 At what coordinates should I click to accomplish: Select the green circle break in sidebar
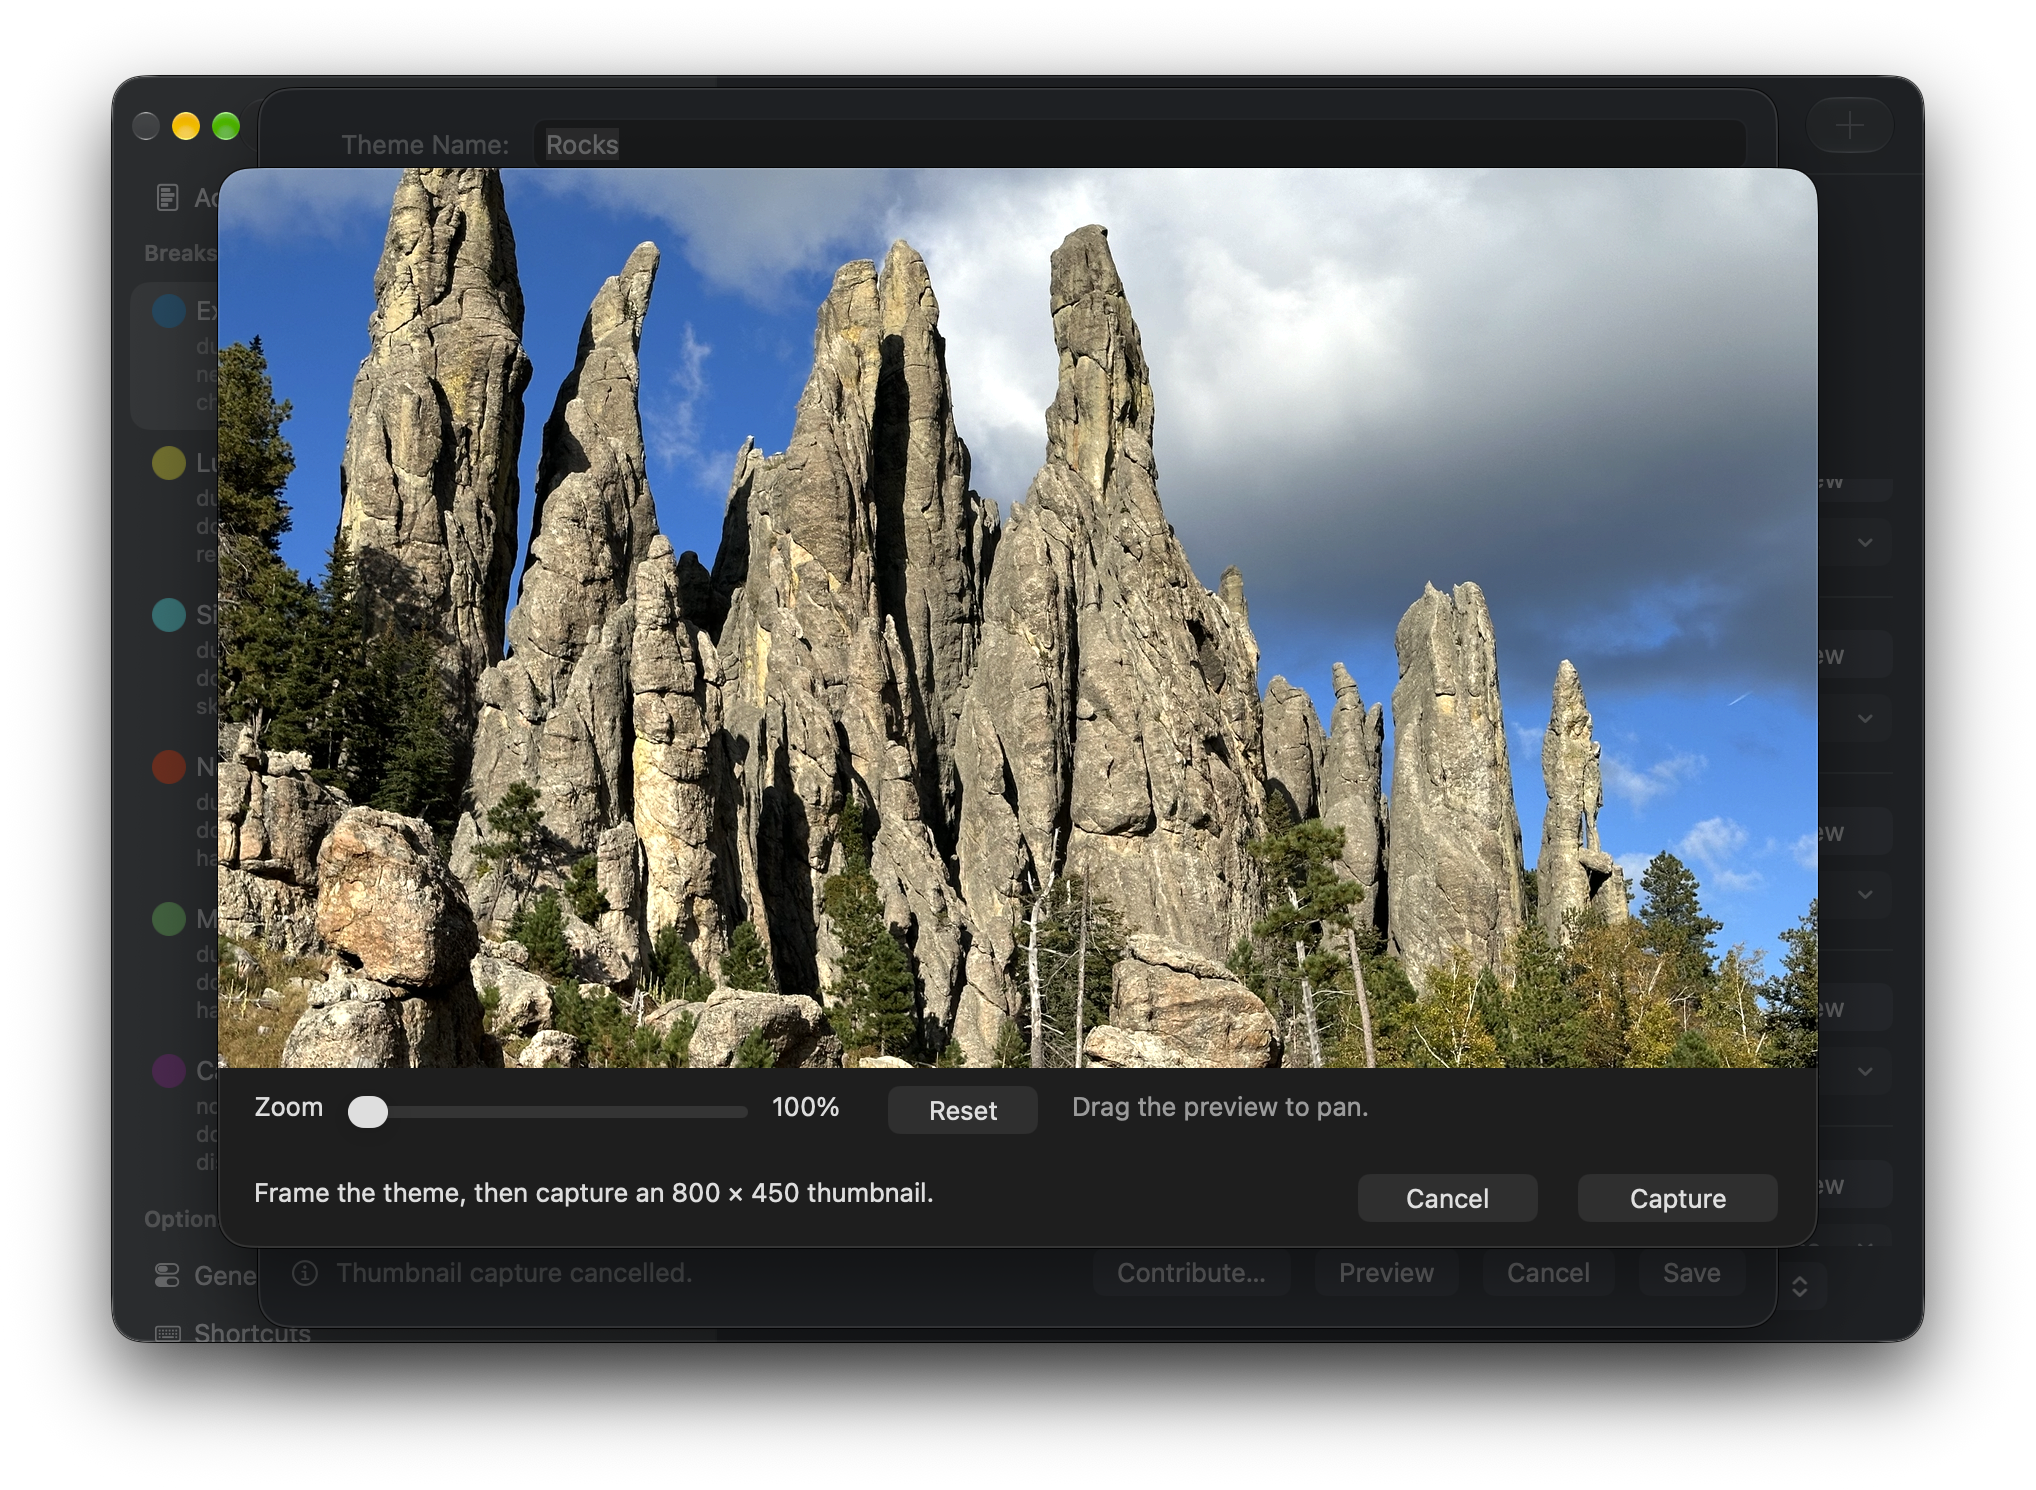[169, 919]
